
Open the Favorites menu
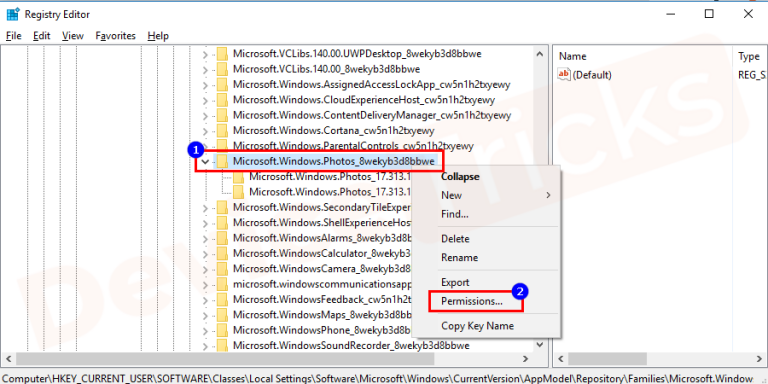pos(116,36)
